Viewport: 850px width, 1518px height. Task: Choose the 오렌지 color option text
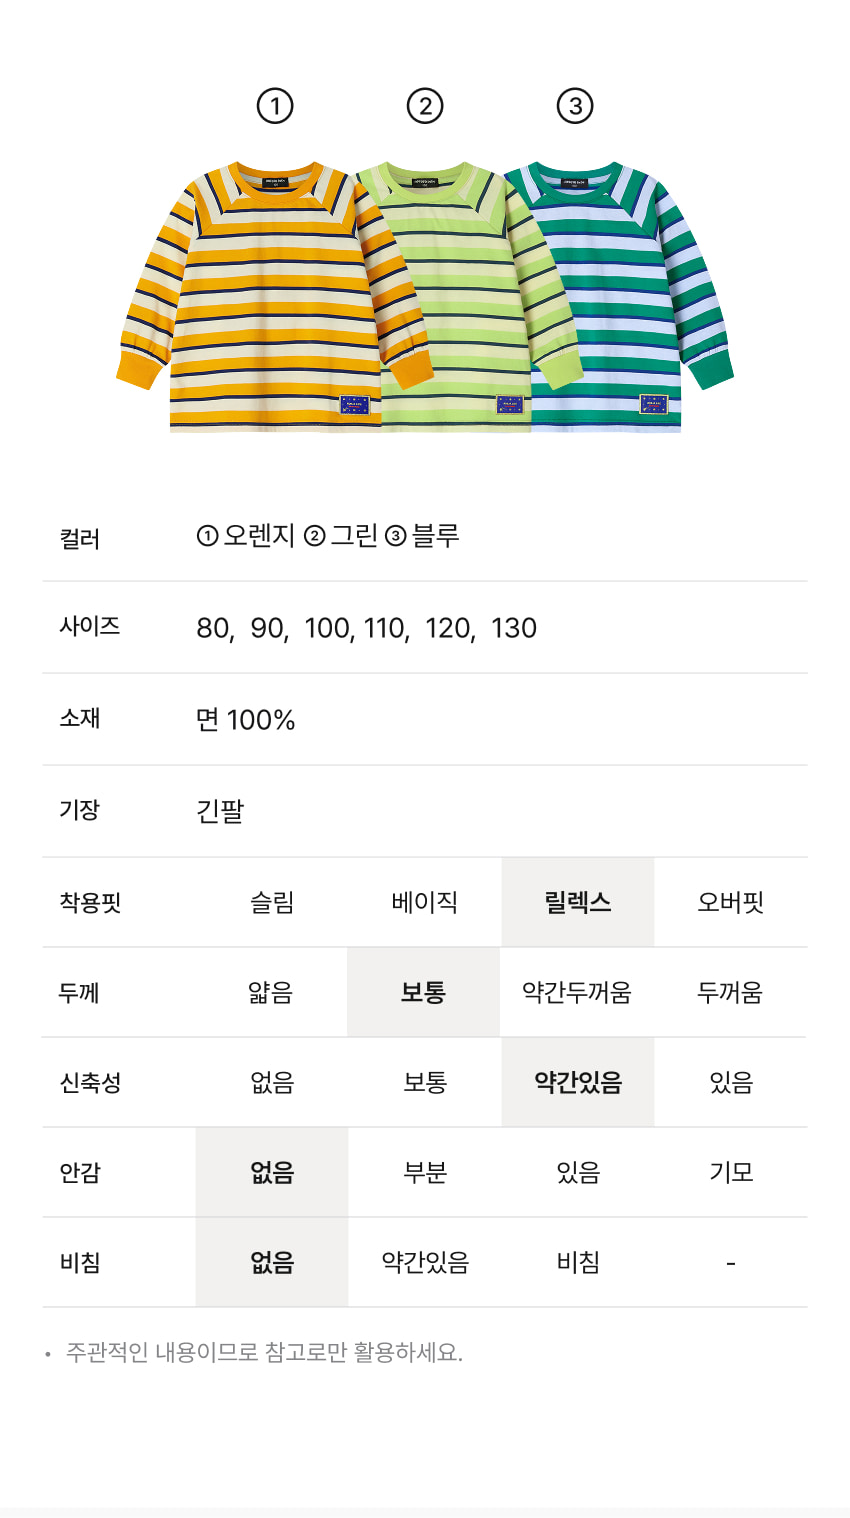pos(258,536)
